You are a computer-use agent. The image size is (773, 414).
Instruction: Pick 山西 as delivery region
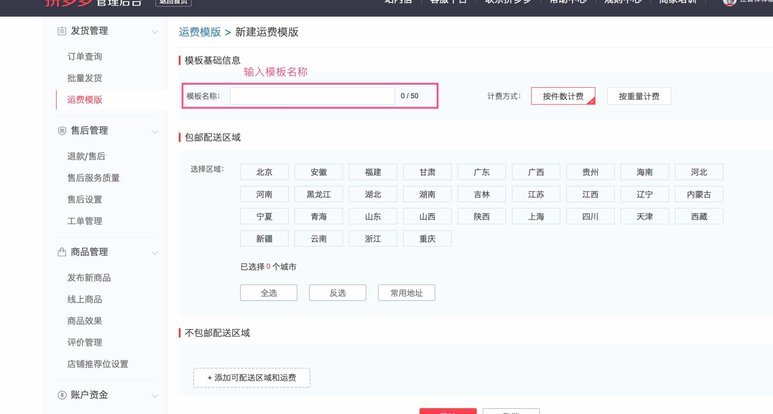coord(427,216)
